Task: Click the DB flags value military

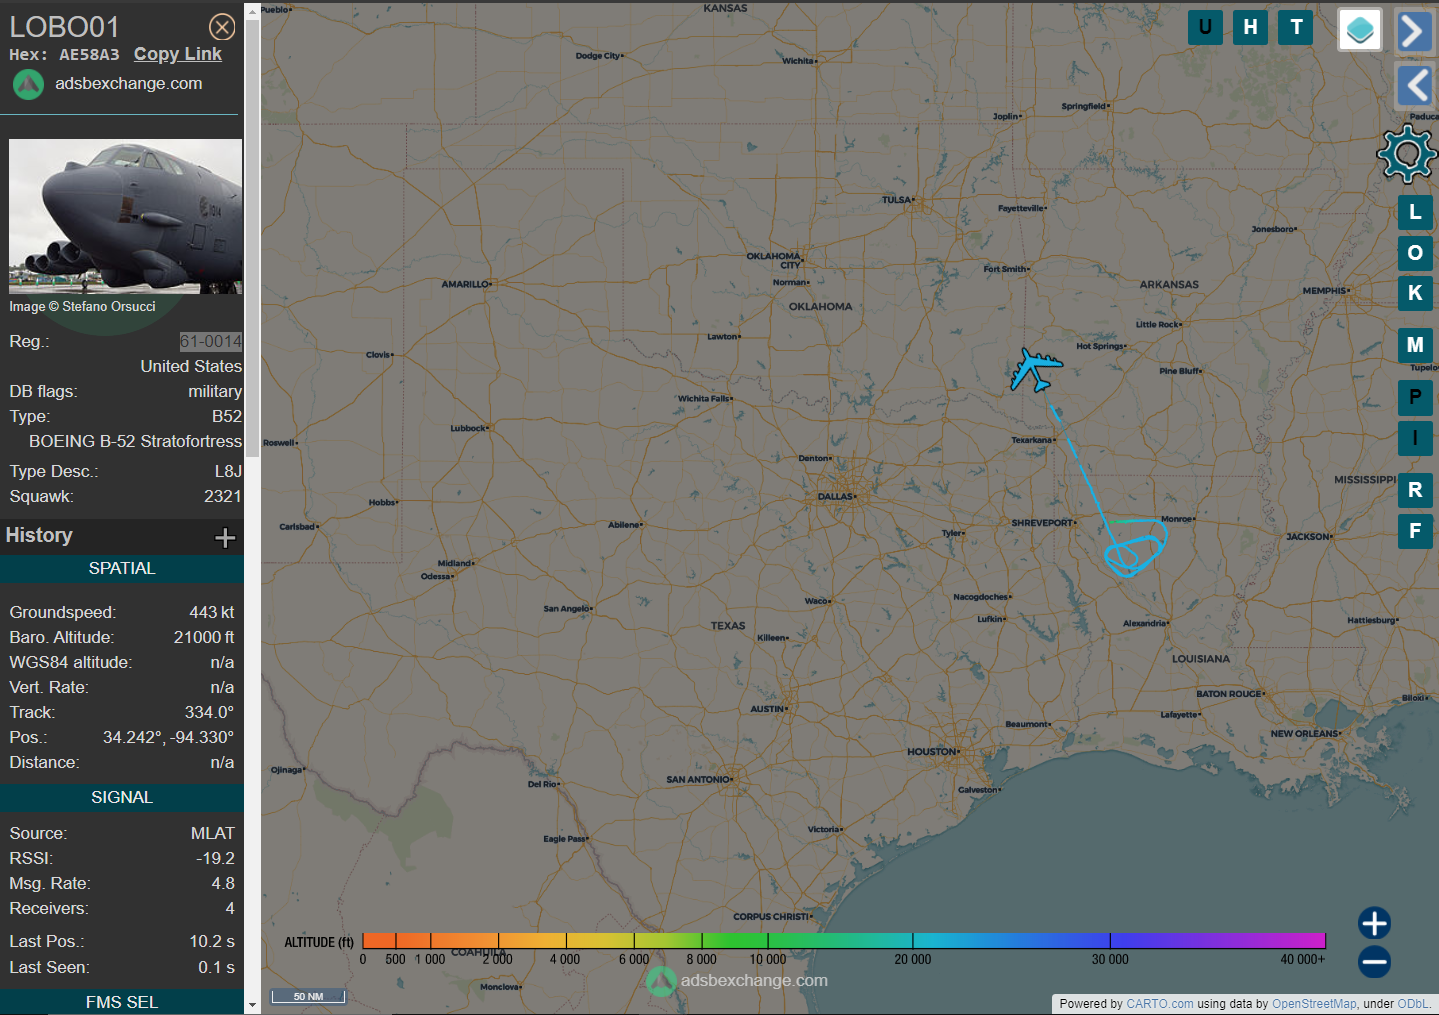Action: 215,392
